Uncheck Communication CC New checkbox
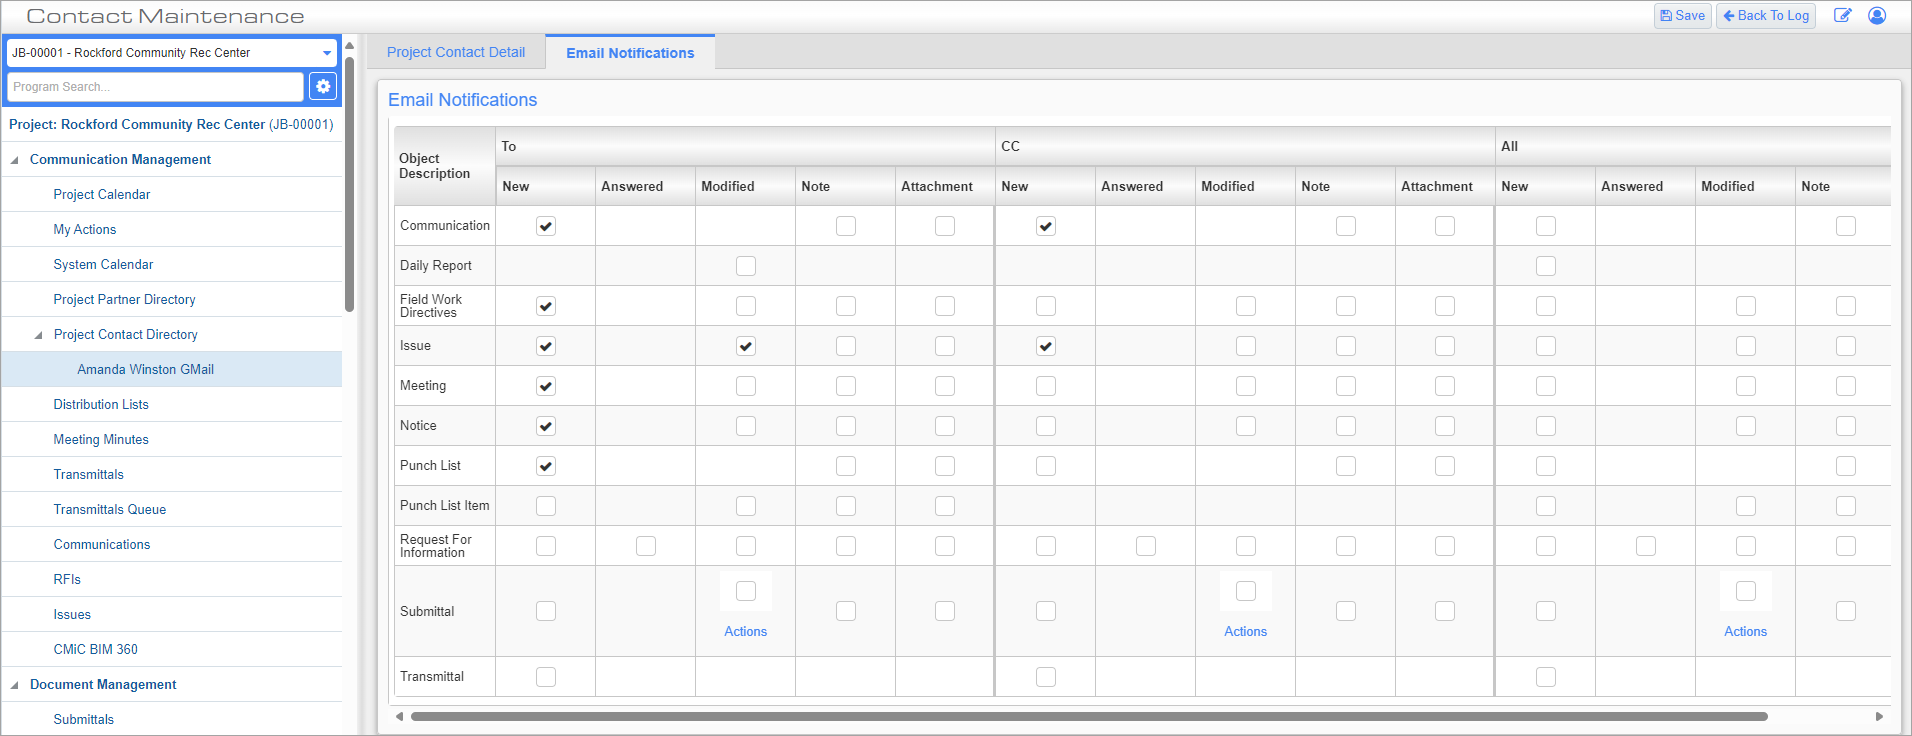 [x=1046, y=226]
